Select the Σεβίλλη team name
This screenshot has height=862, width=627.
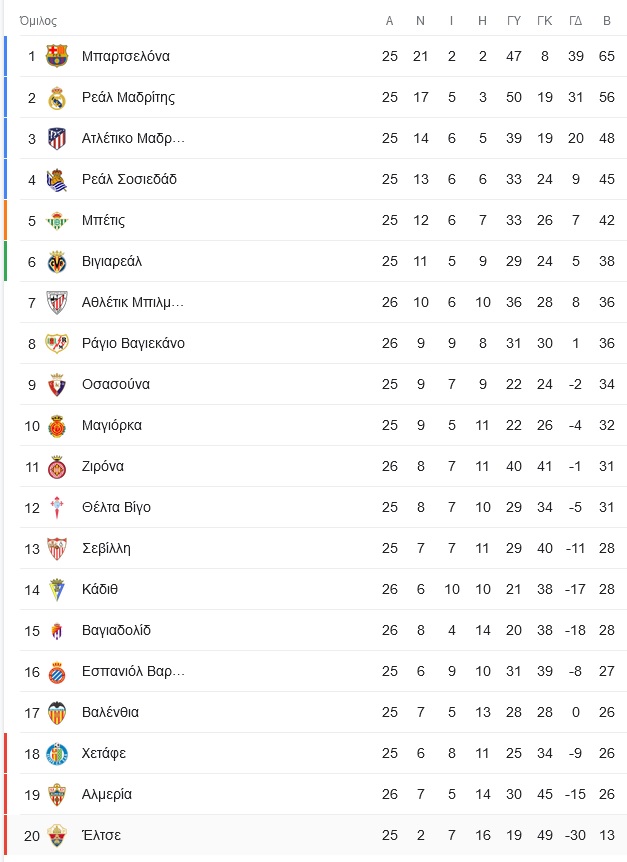coord(106,549)
